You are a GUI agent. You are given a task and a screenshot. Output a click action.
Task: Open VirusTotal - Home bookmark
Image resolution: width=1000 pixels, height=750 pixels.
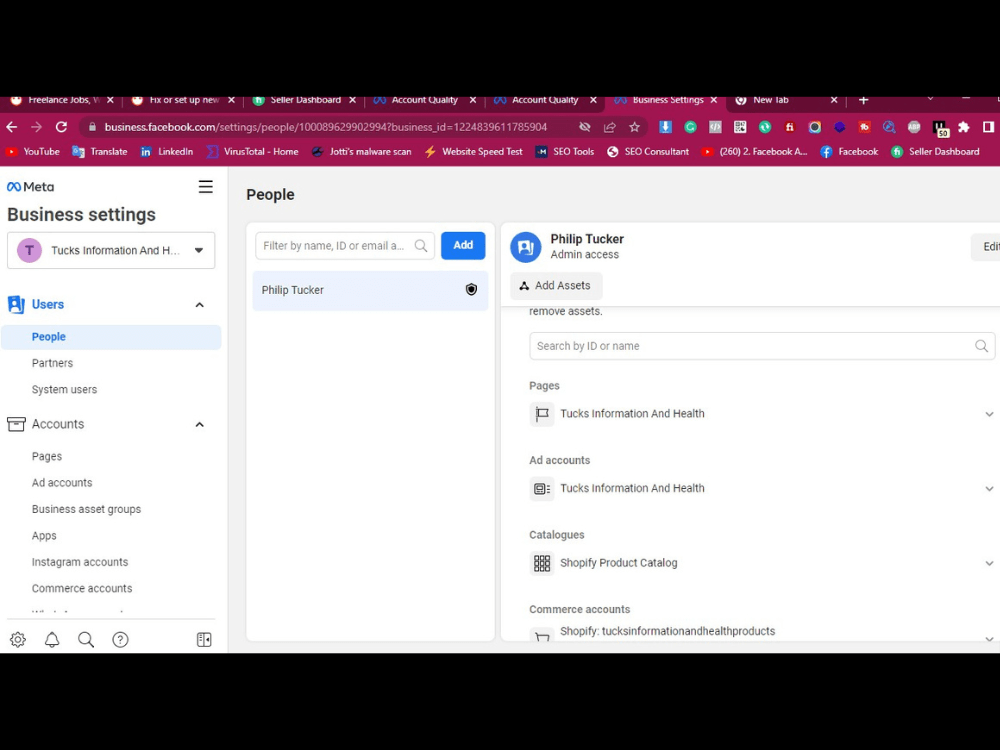point(253,152)
